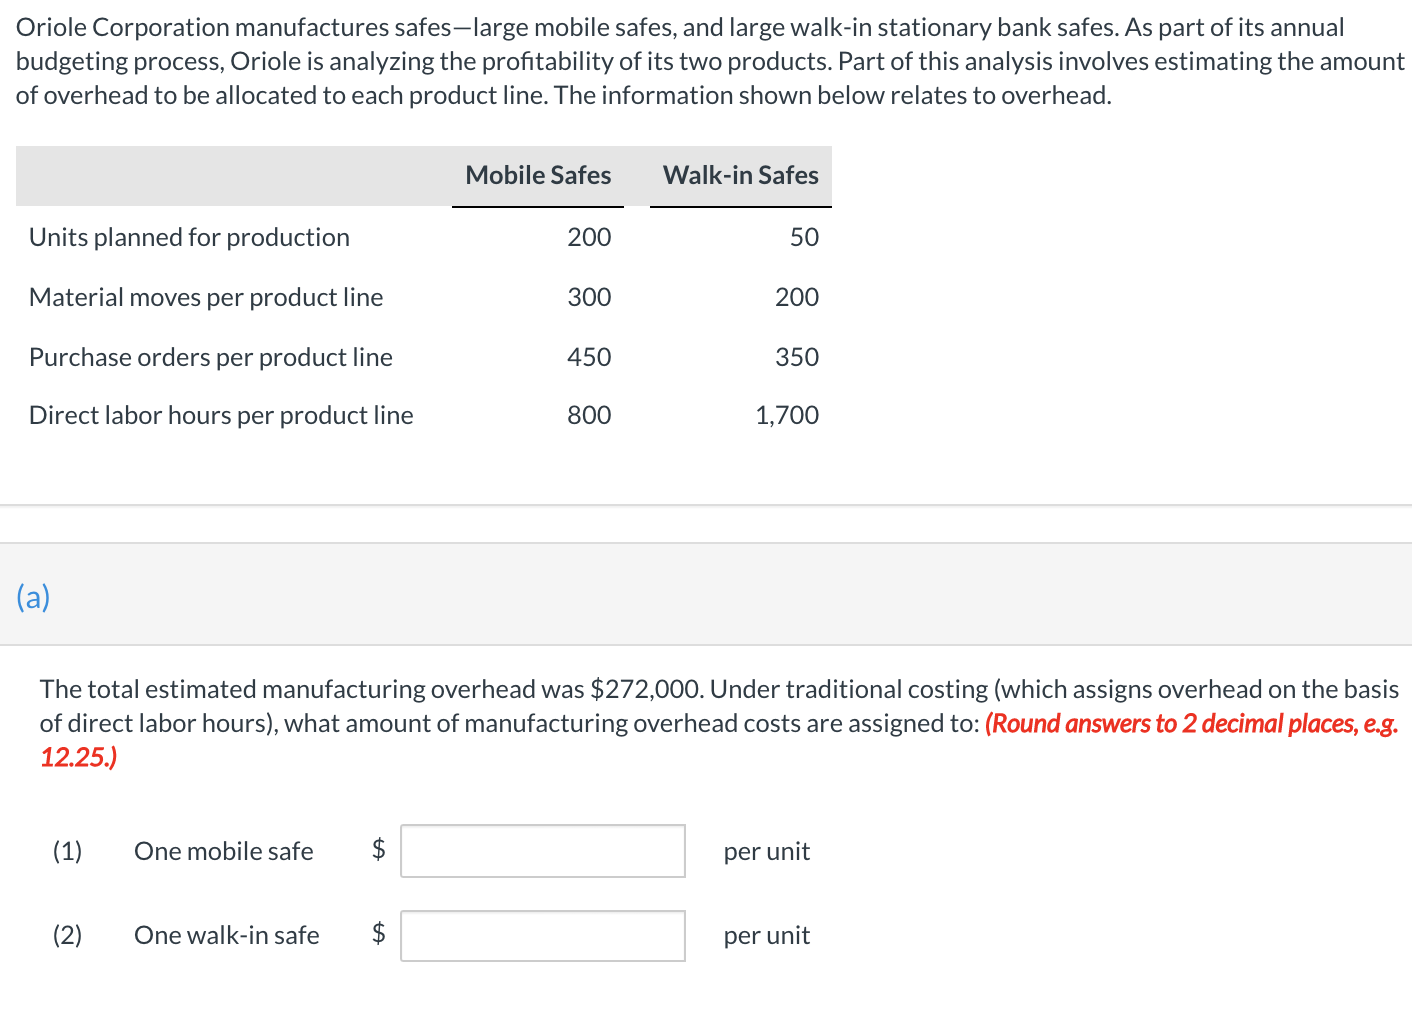Click Purchase orders per product line label
This screenshot has height=1022, width=1412.
click(x=211, y=357)
